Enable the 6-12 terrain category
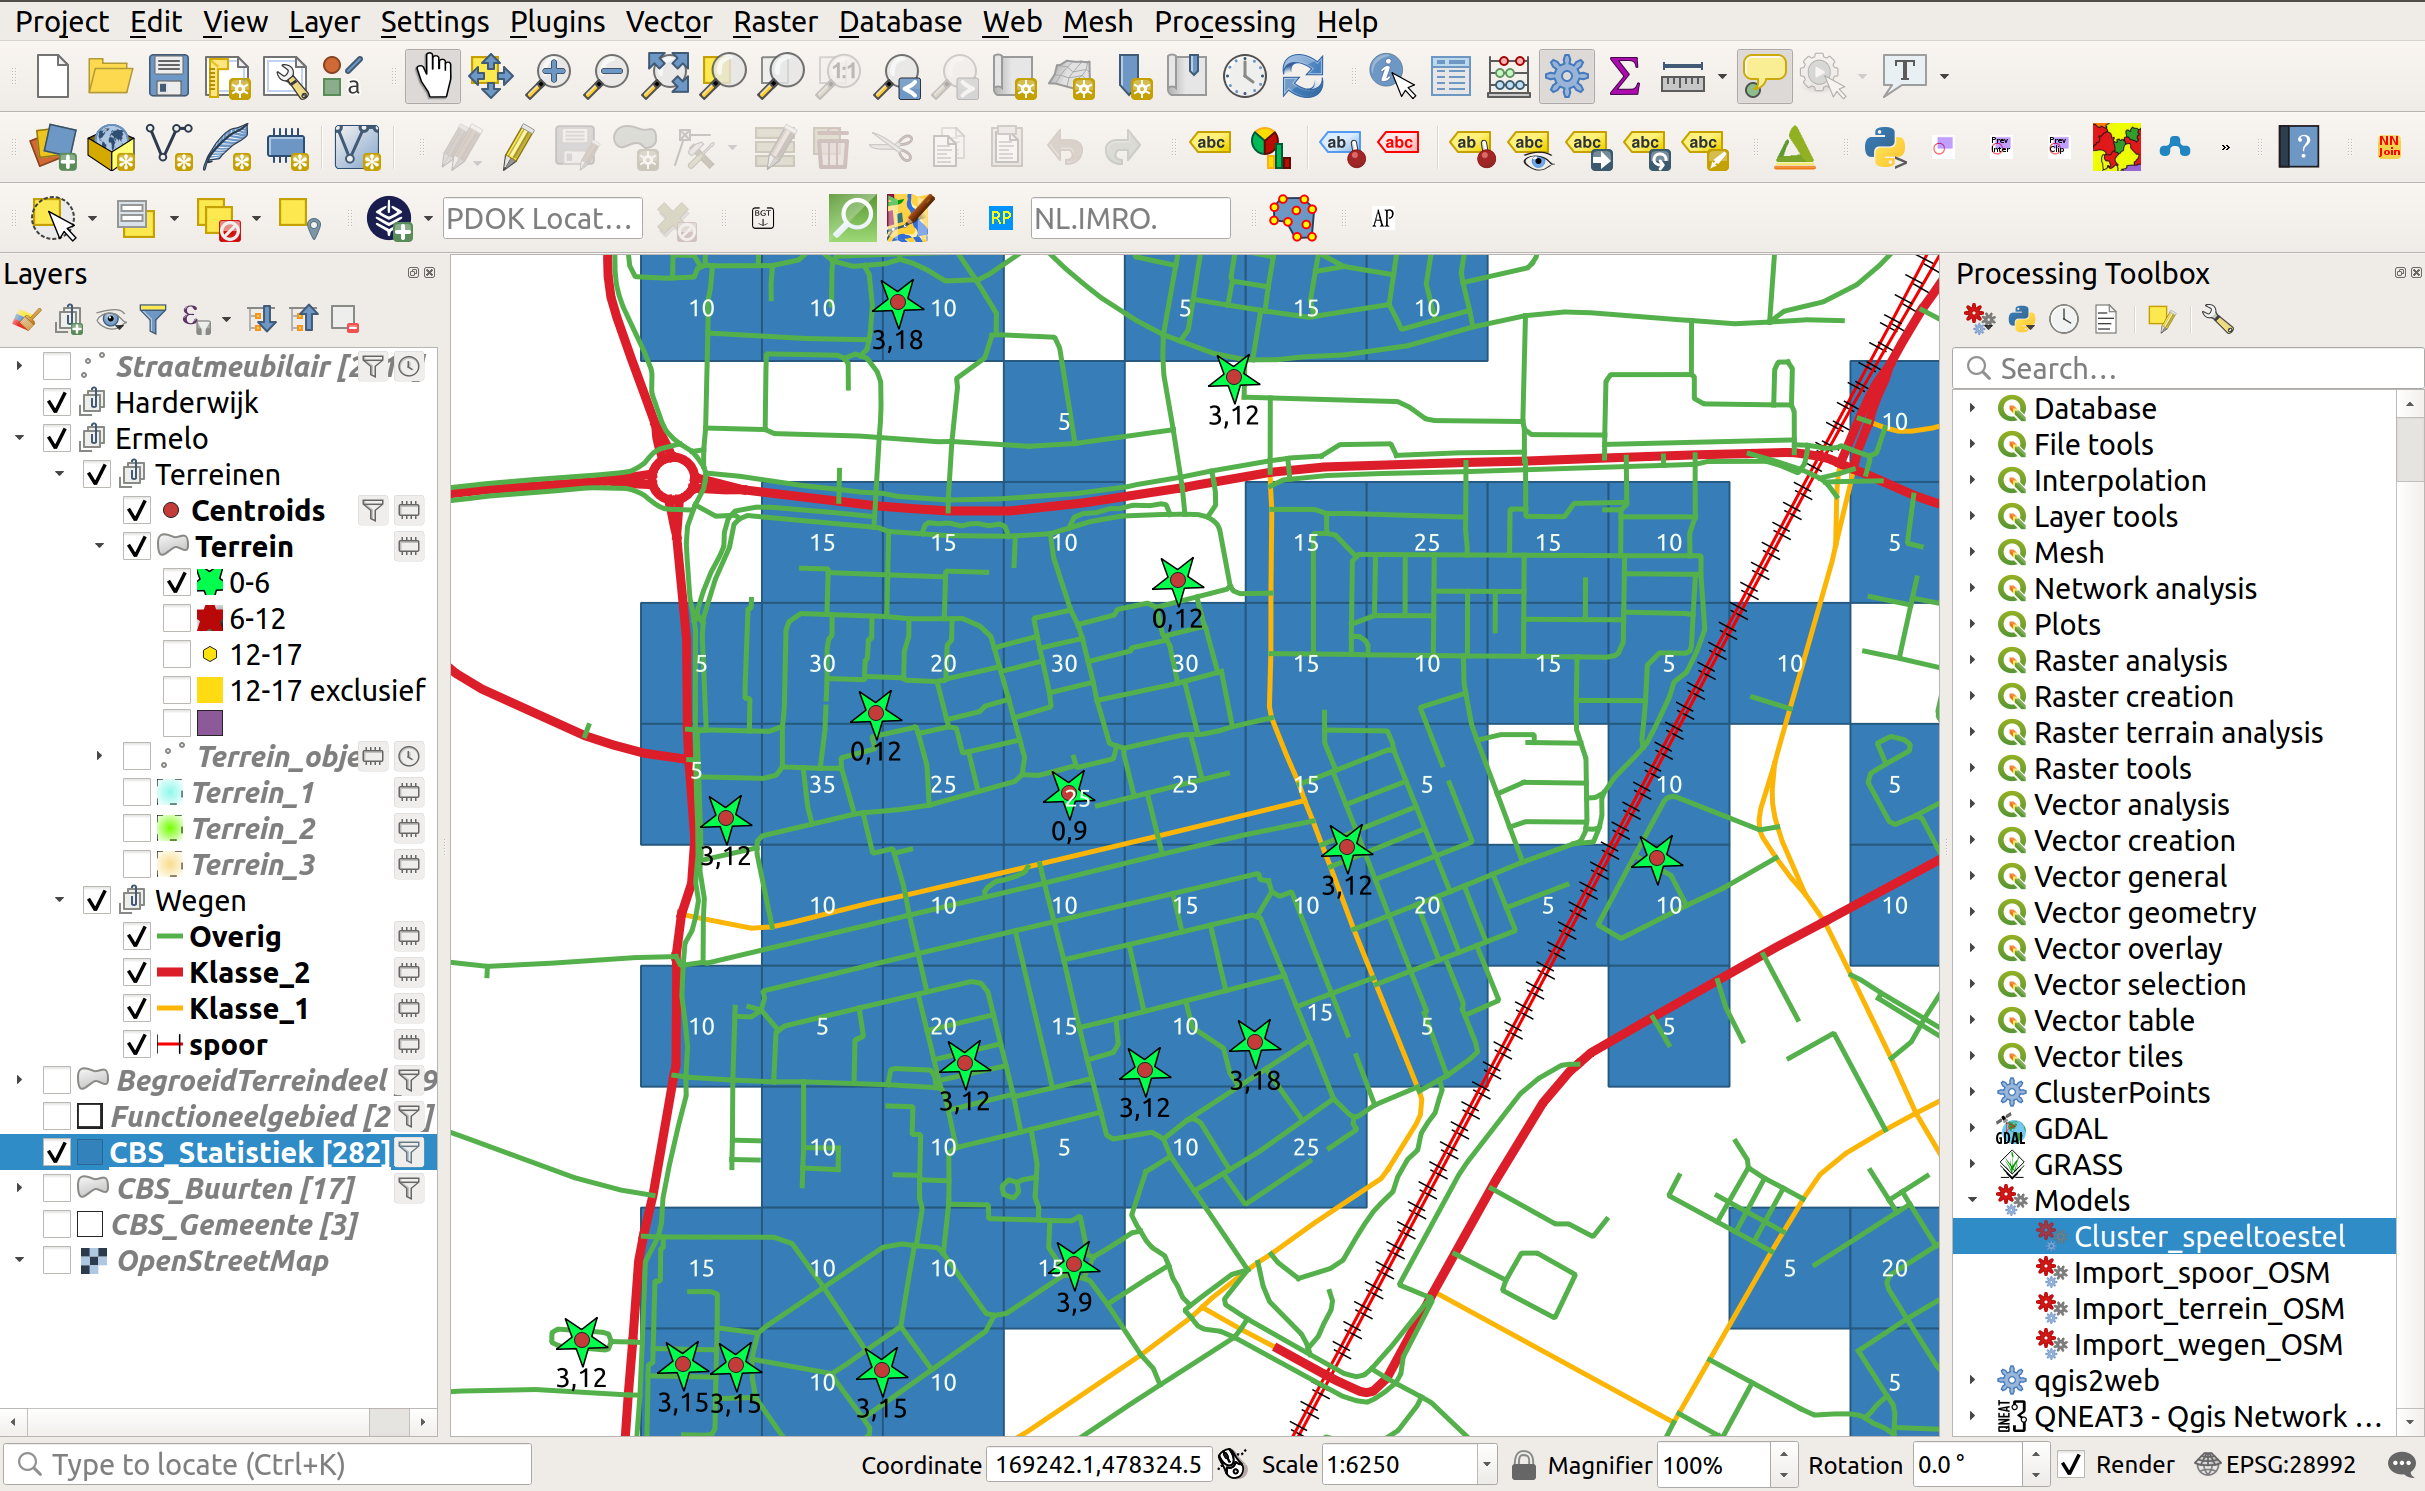The width and height of the screenshot is (2425, 1491). 177,619
